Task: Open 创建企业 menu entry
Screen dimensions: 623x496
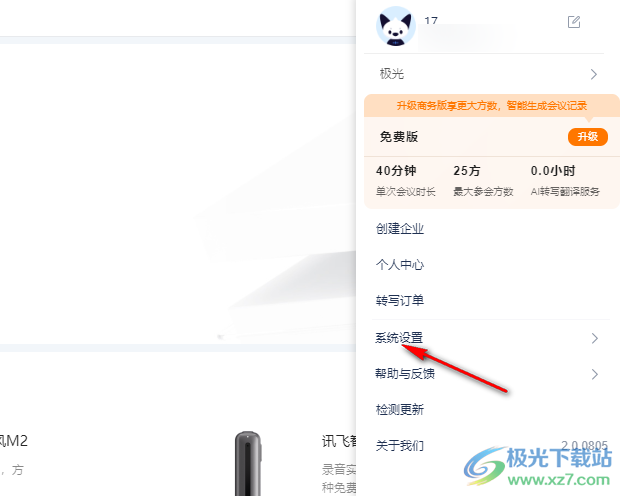Action: 400,229
